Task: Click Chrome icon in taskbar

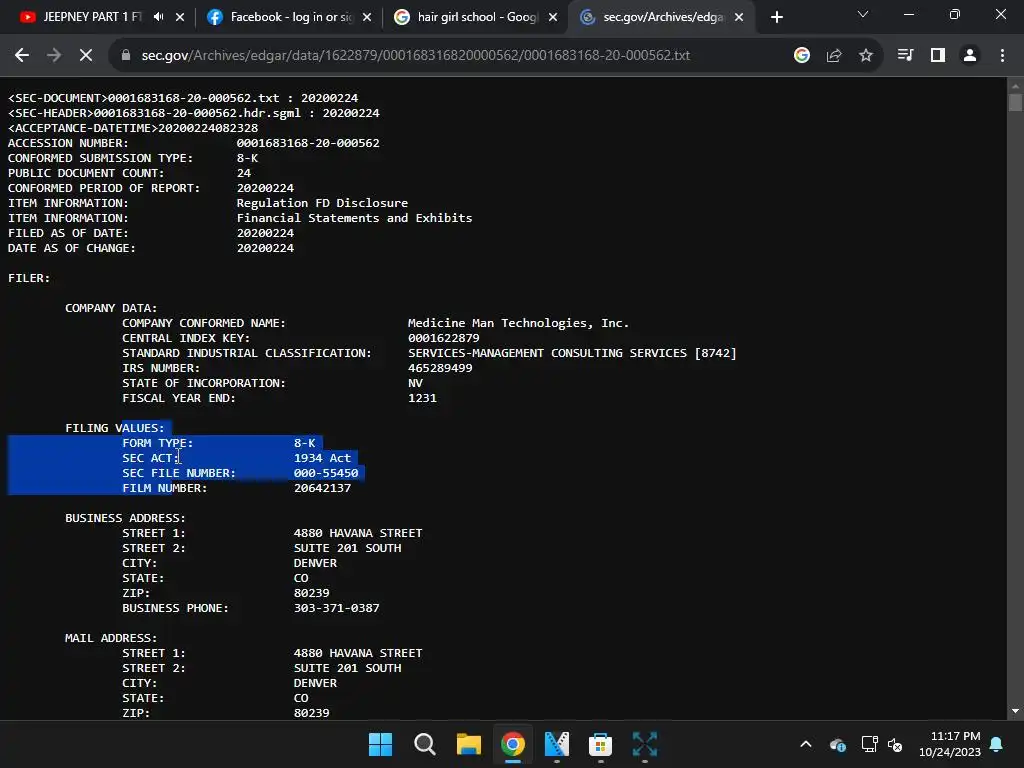Action: pyautogui.click(x=513, y=744)
